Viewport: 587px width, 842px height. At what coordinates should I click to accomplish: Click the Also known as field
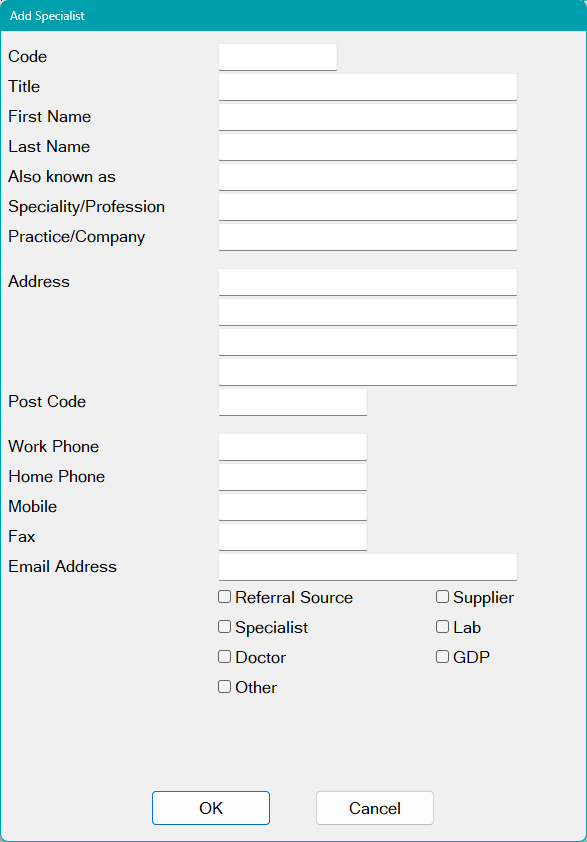[x=367, y=176]
